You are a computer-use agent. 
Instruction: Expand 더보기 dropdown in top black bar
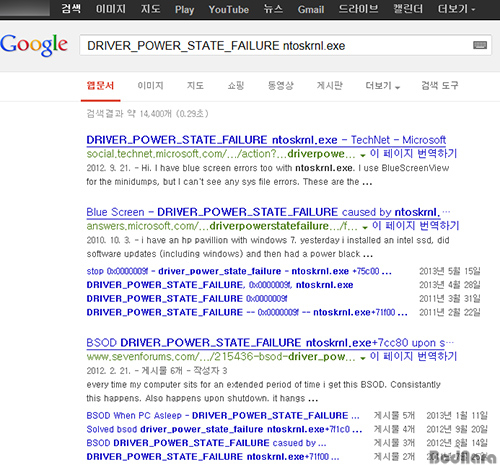[456, 9]
